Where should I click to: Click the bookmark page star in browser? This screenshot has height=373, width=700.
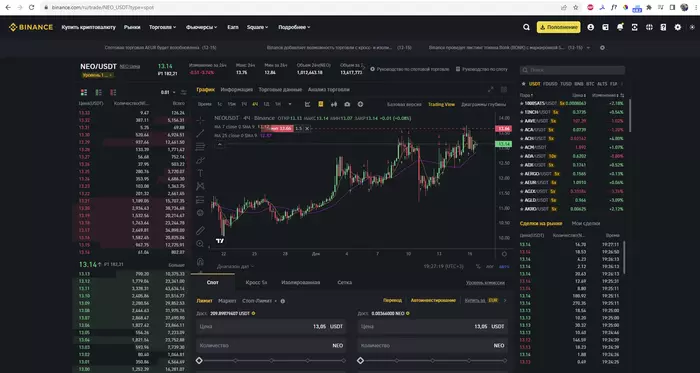pos(576,8)
